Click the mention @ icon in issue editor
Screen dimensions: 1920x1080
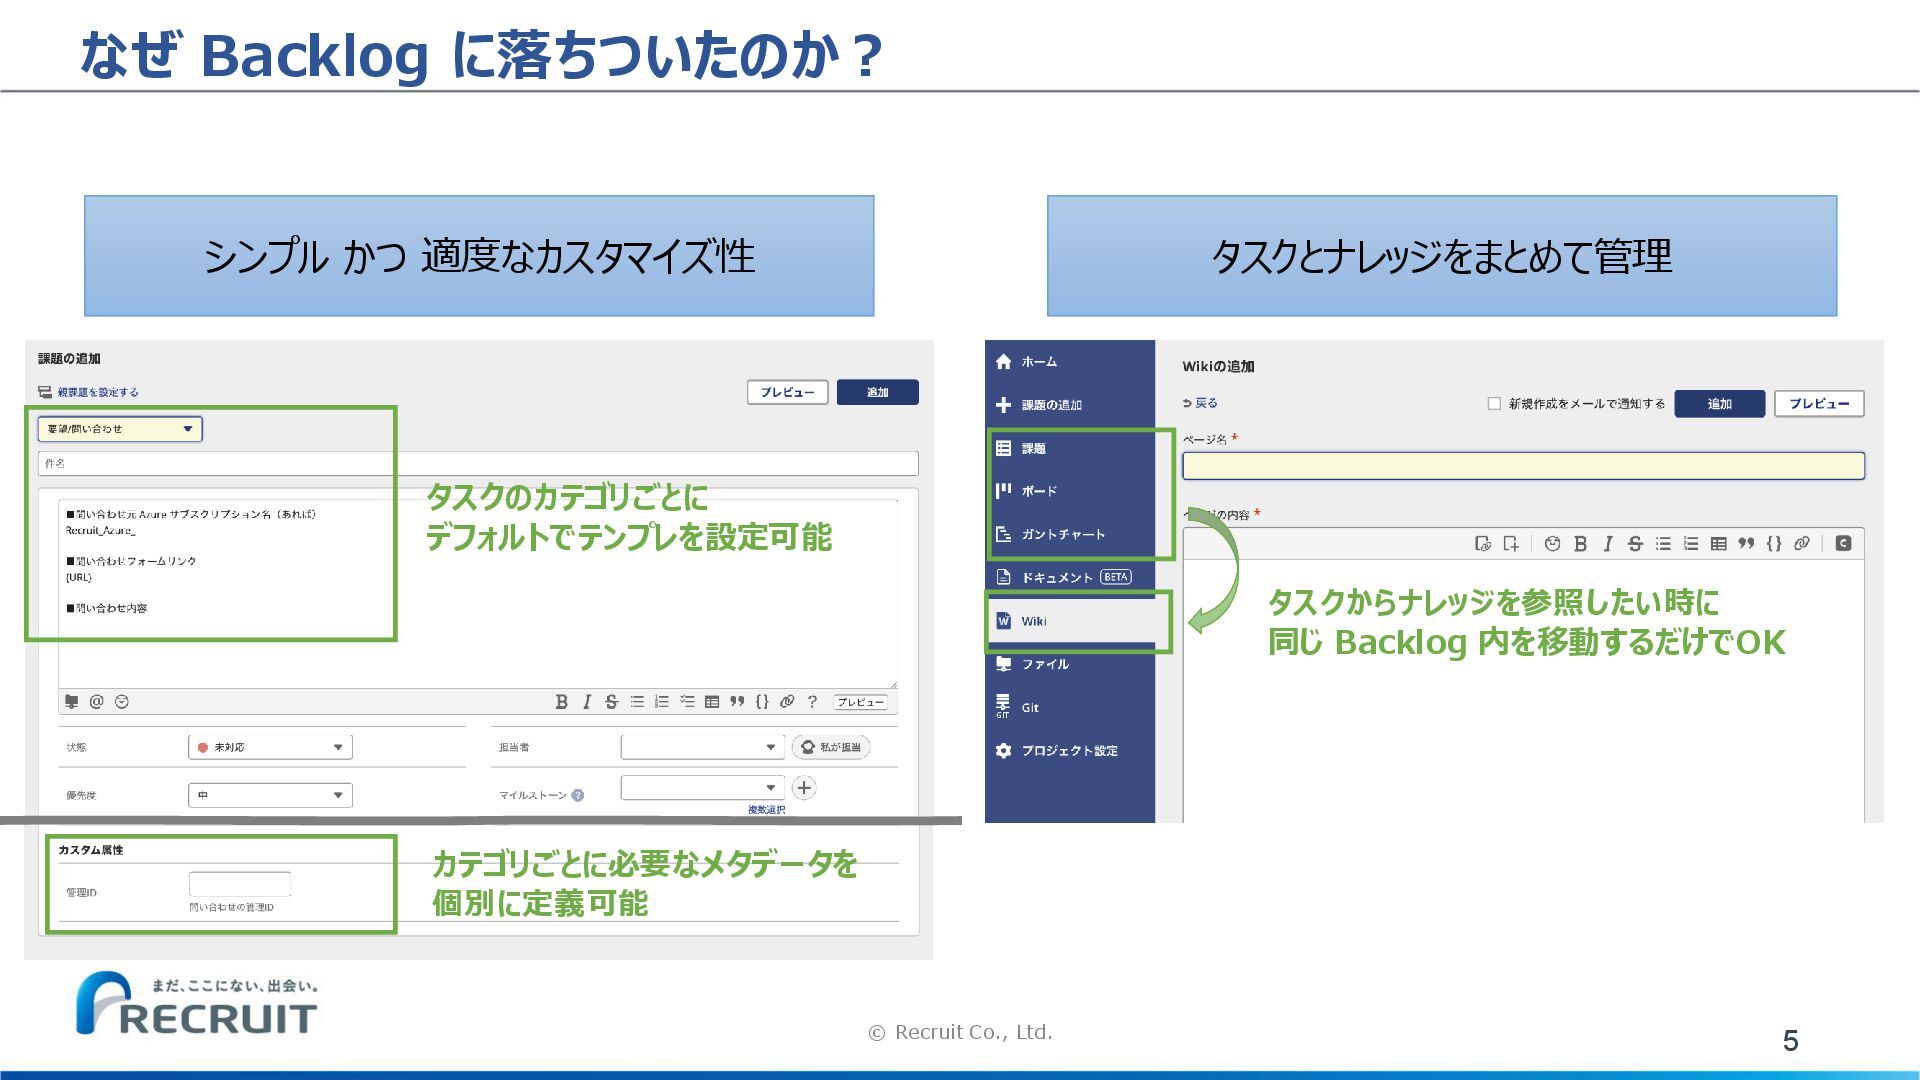[96, 702]
